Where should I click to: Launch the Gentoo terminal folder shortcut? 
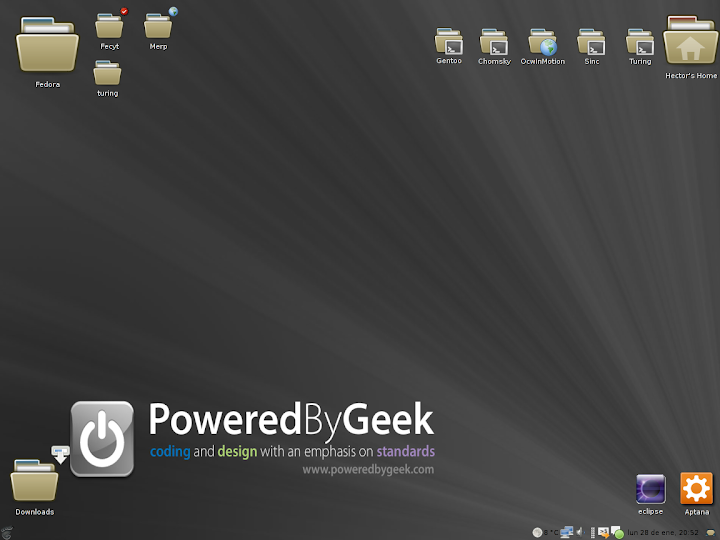pos(449,41)
